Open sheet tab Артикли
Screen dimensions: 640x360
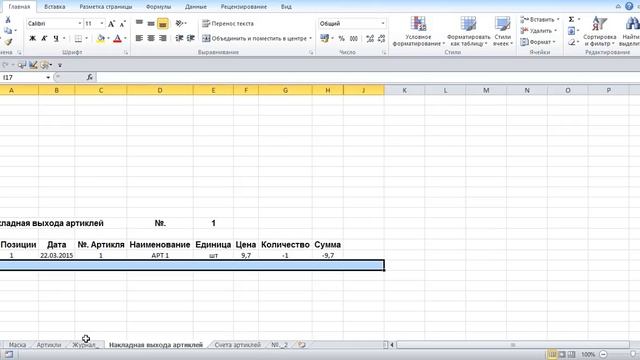coord(49,345)
